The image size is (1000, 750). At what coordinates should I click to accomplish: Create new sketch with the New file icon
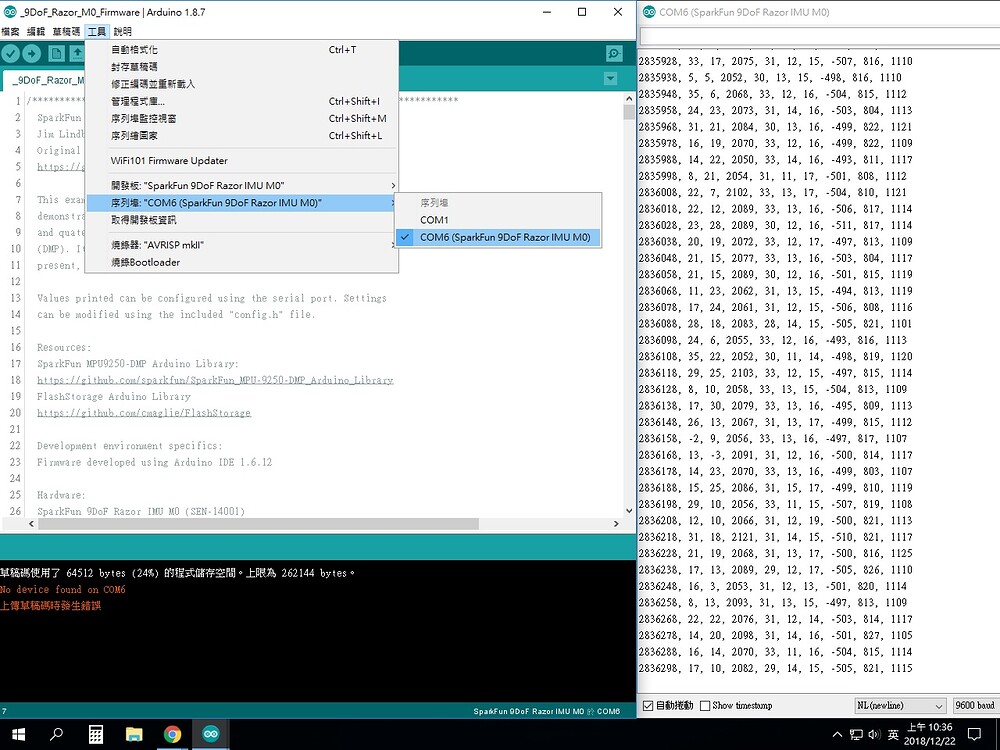(57, 53)
